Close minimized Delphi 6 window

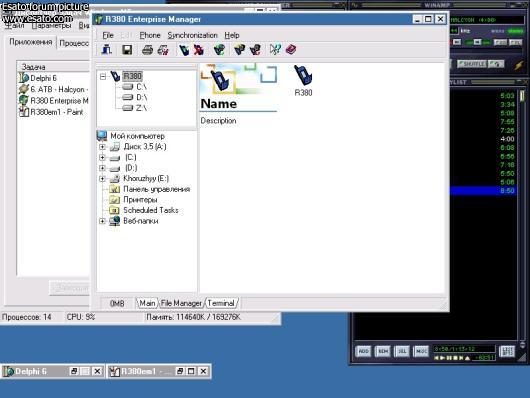coord(97,371)
